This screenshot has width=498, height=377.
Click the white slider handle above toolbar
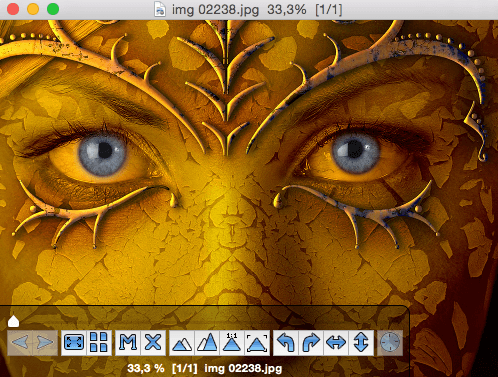[x=13, y=321]
